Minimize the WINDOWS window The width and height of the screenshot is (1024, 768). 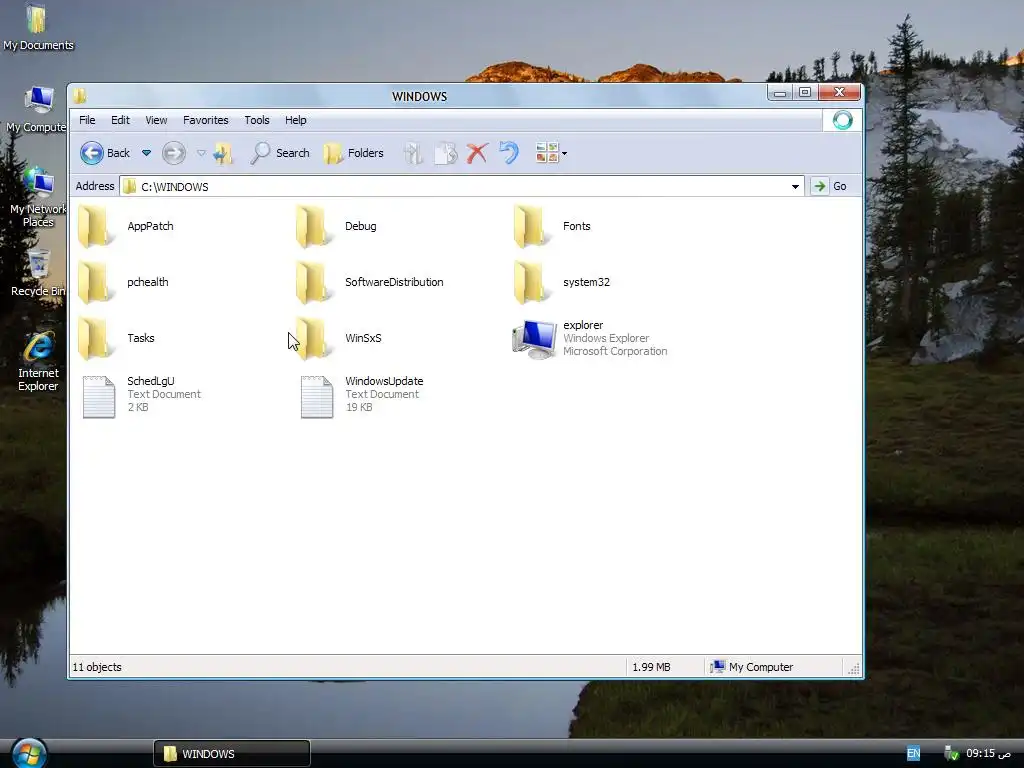click(x=780, y=93)
